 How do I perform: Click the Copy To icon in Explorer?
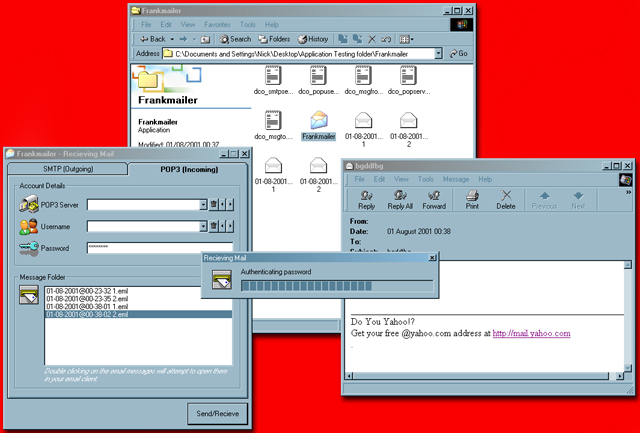coord(358,39)
